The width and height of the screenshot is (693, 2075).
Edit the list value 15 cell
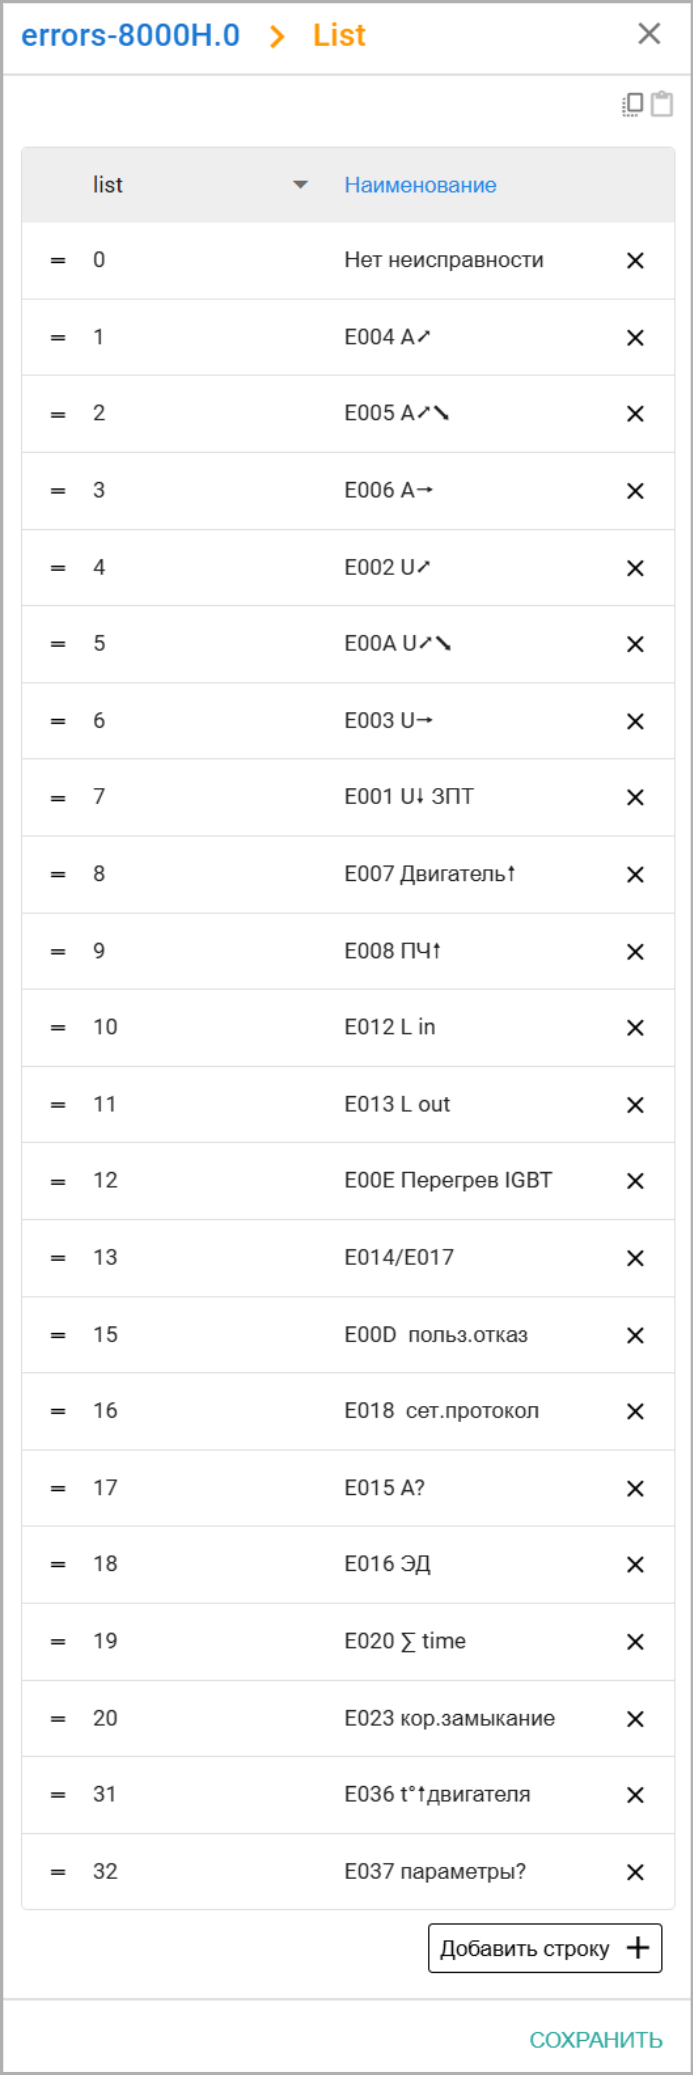click(x=105, y=1335)
